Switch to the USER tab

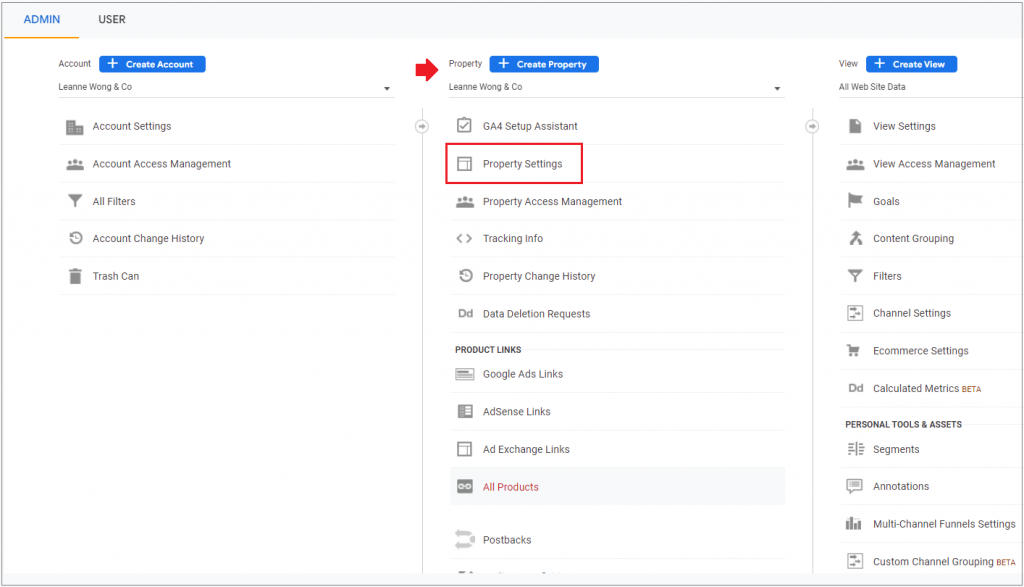112,20
